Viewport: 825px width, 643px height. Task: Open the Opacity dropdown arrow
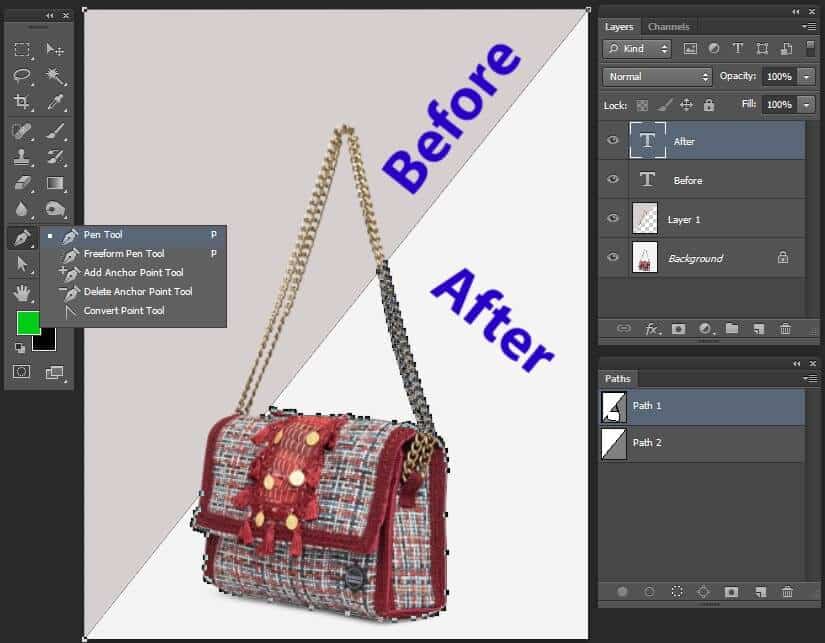(x=807, y=76)
